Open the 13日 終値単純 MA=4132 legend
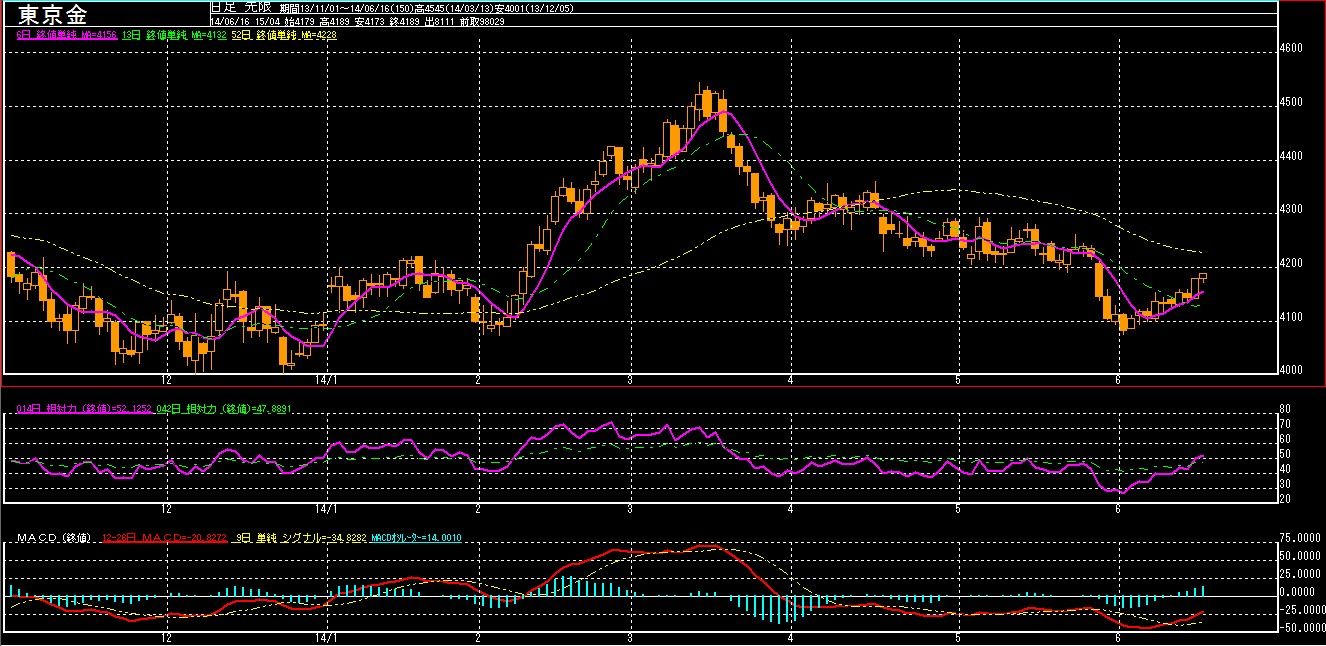 click(172, 35)
